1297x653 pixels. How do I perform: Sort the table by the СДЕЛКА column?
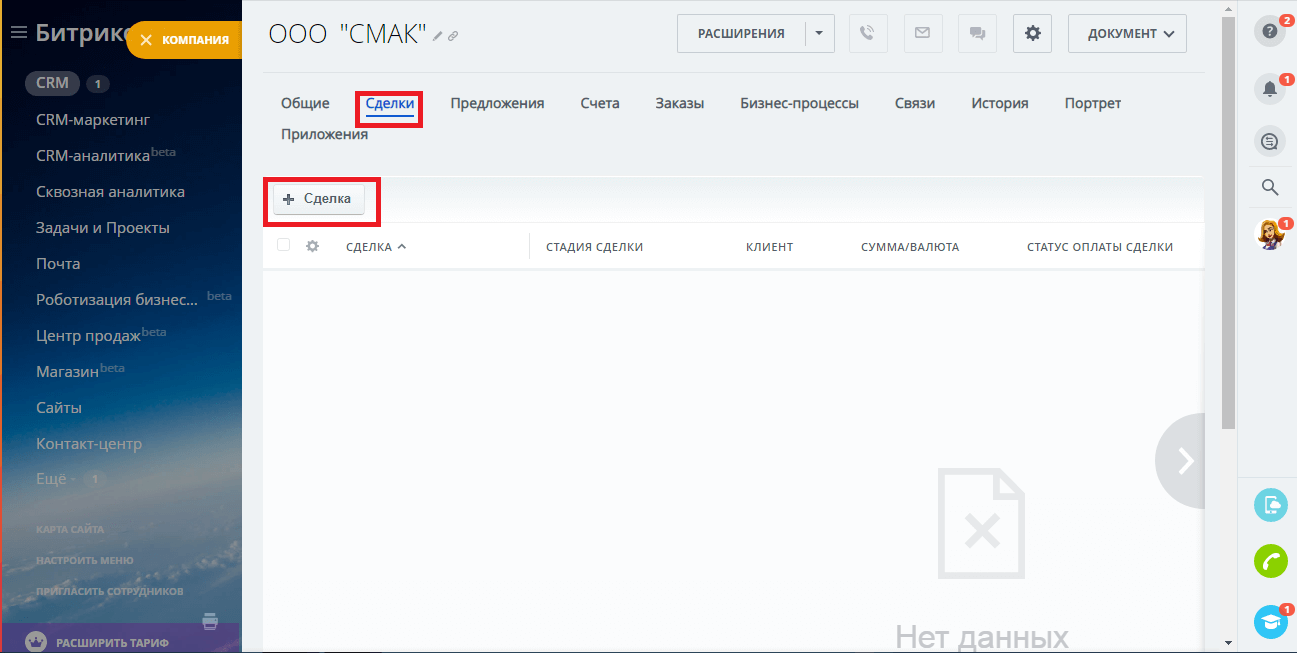pos(376,247)
